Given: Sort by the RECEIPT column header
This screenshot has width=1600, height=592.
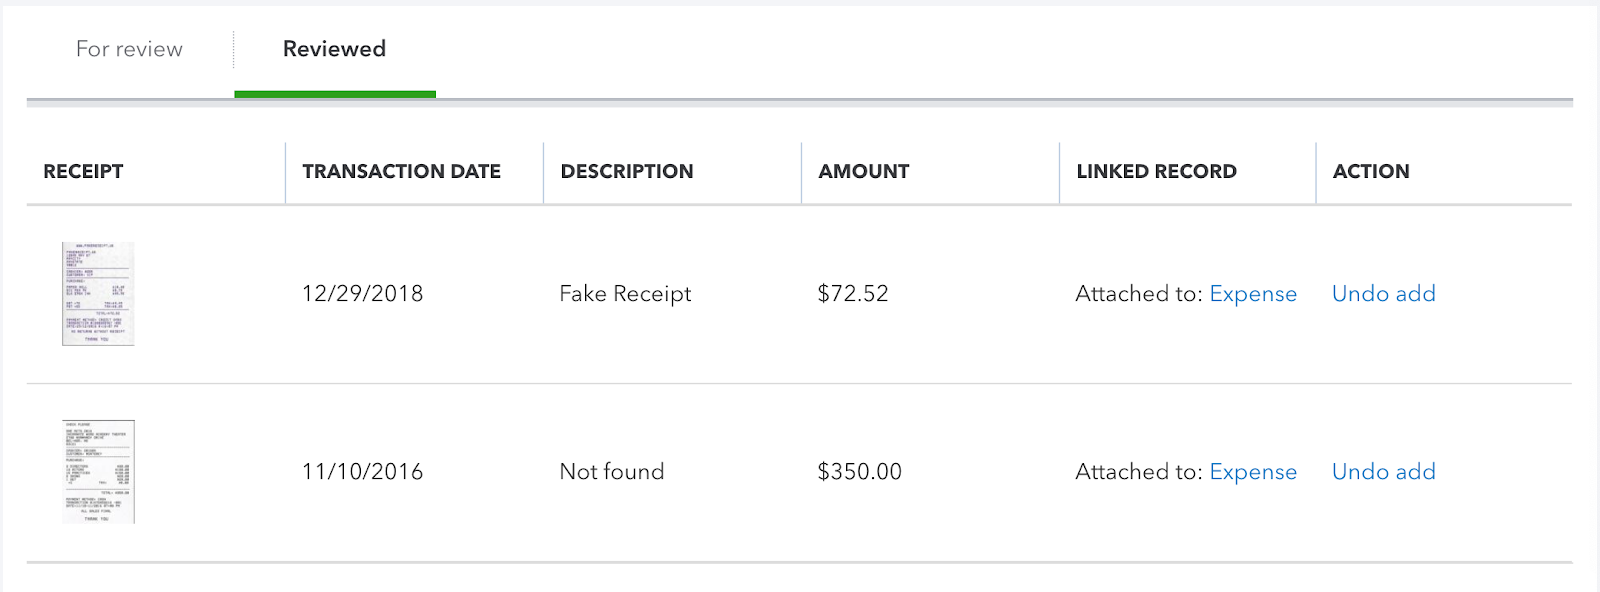Looking at the screenshot, I should [83, 171].
